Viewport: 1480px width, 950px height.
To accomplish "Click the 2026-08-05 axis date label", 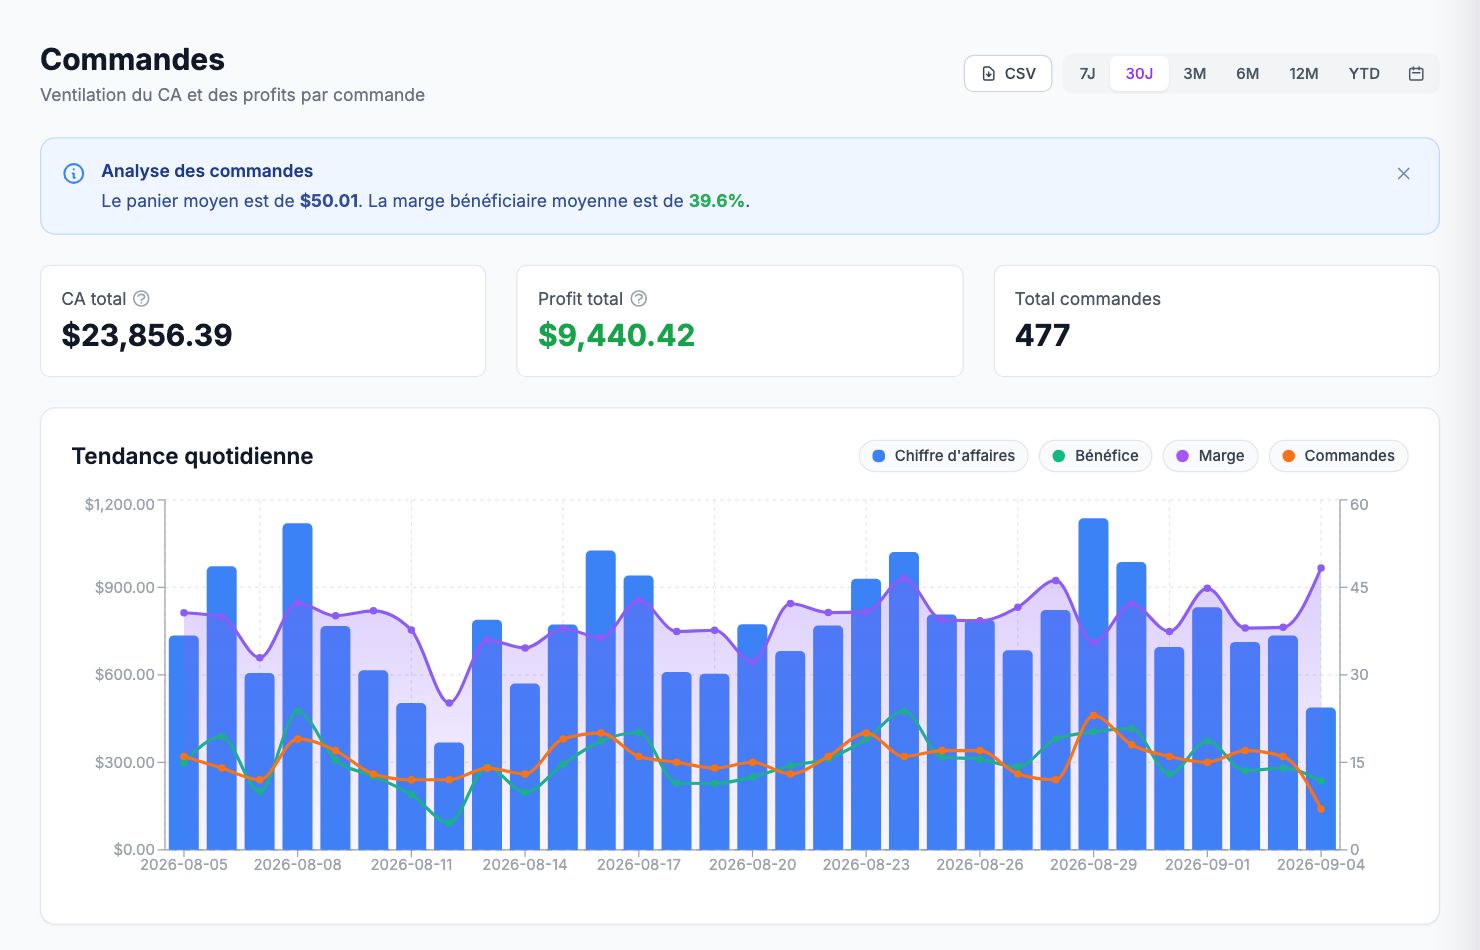I will [184, 864].
